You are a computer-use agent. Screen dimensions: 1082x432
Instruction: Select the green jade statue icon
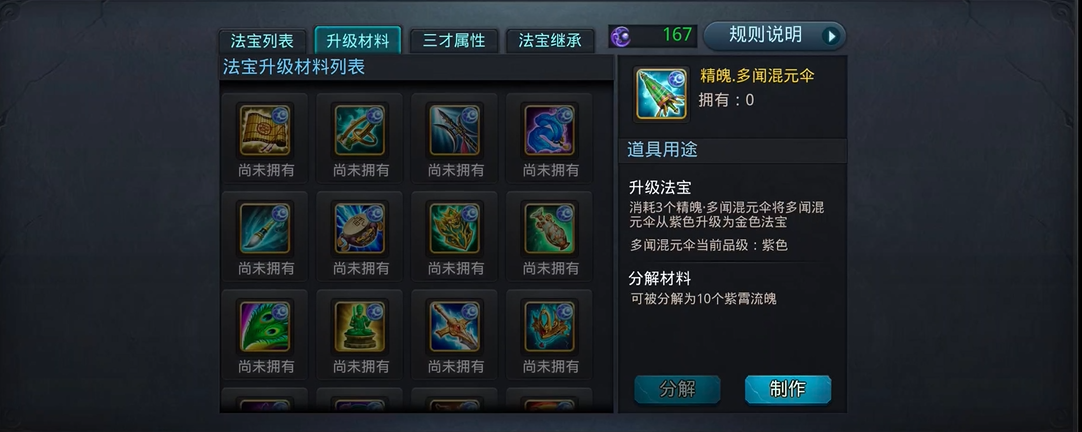coord(360,326)
